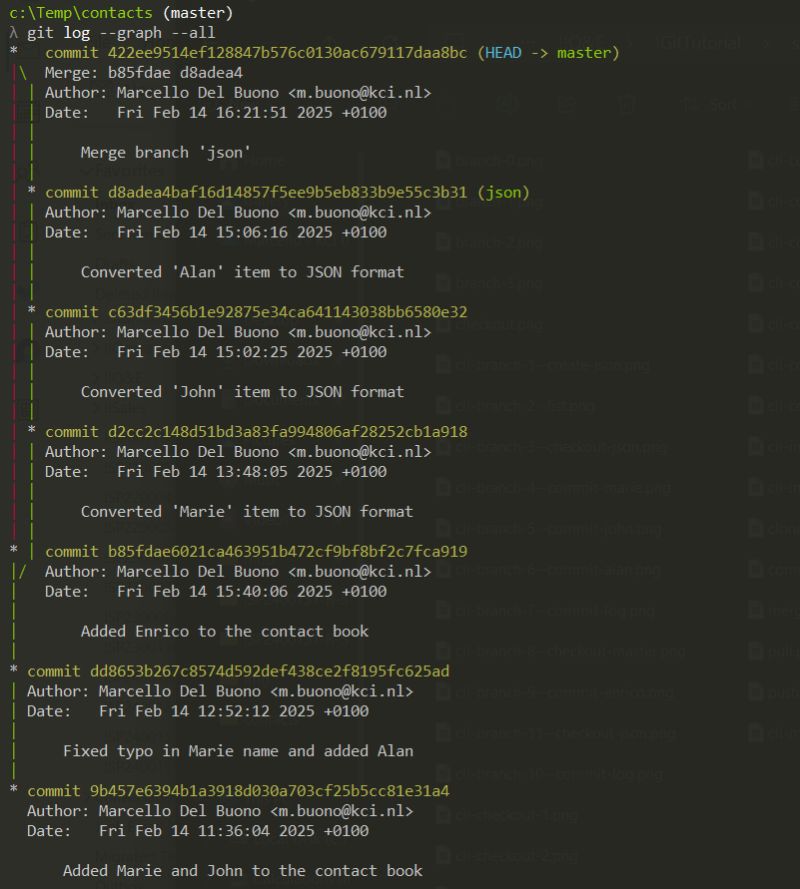Select commit hash 9b457e6394b1a3918d030a703cf25b5cc81e31a4
This screenshot has width=800, height=889.
click(x=269, y=791)
